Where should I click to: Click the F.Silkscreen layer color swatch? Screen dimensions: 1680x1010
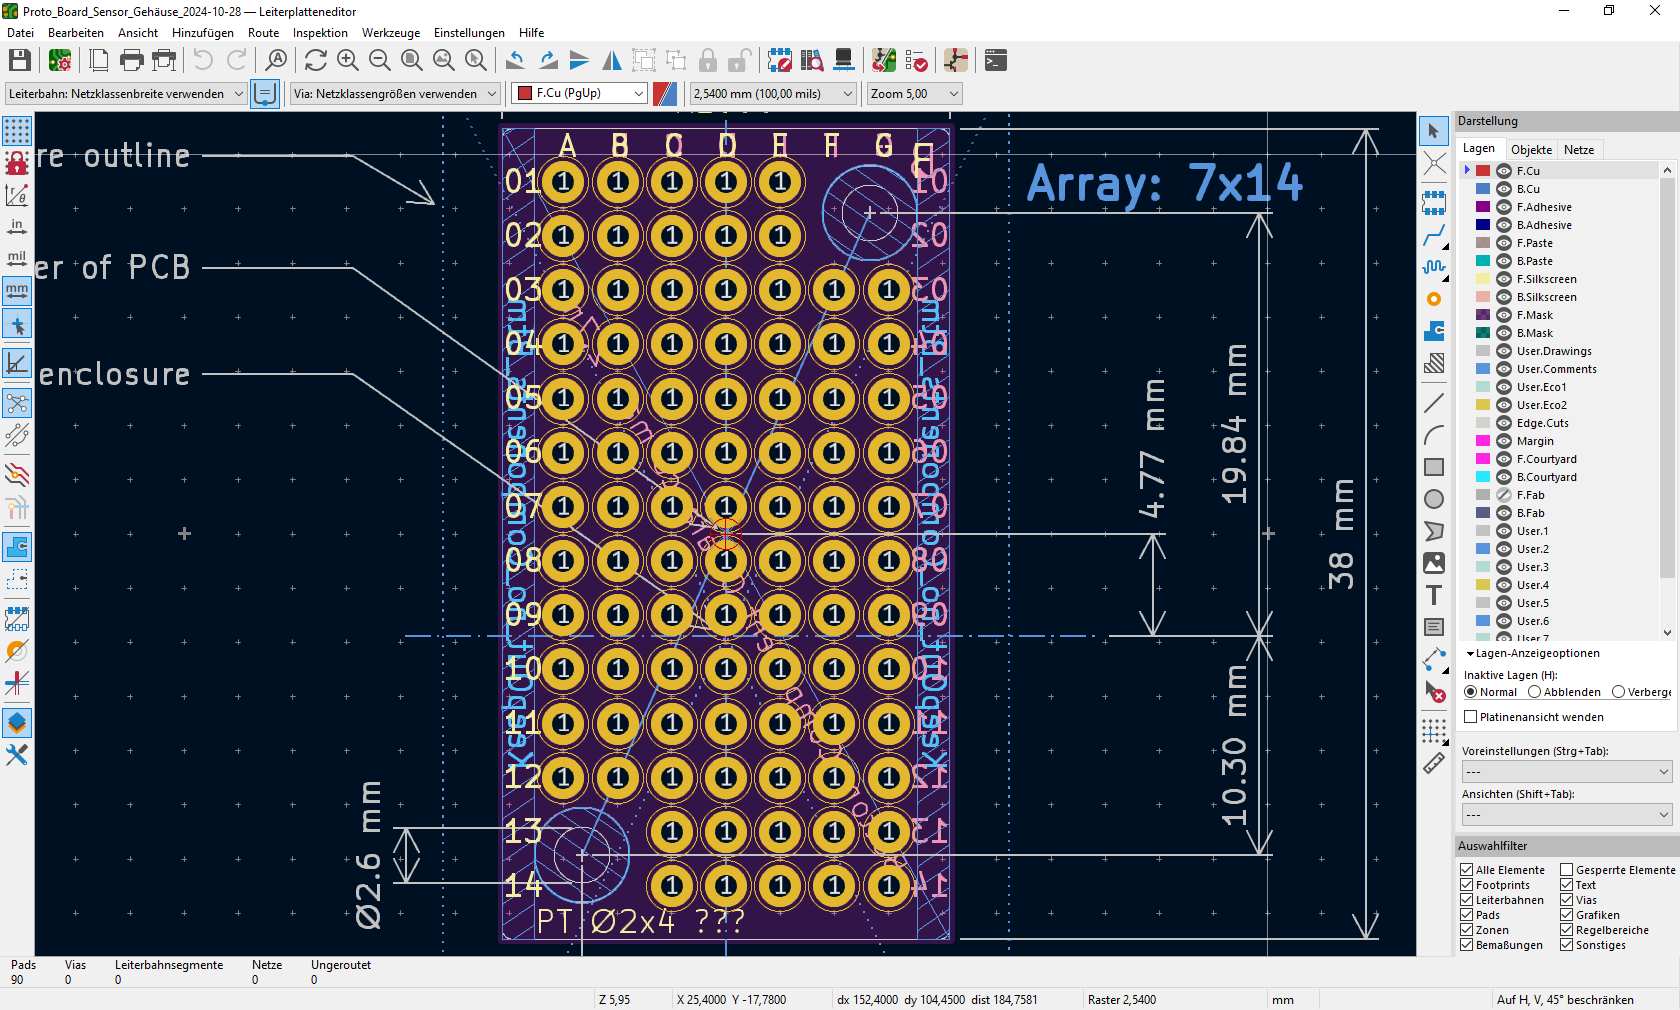pyautogui.click(x=1483, y=279)
